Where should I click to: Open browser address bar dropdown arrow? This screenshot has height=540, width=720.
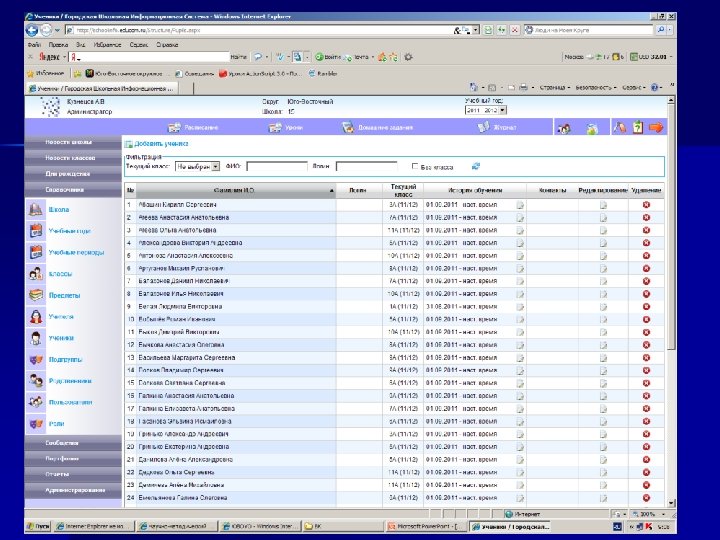[476, 30]
